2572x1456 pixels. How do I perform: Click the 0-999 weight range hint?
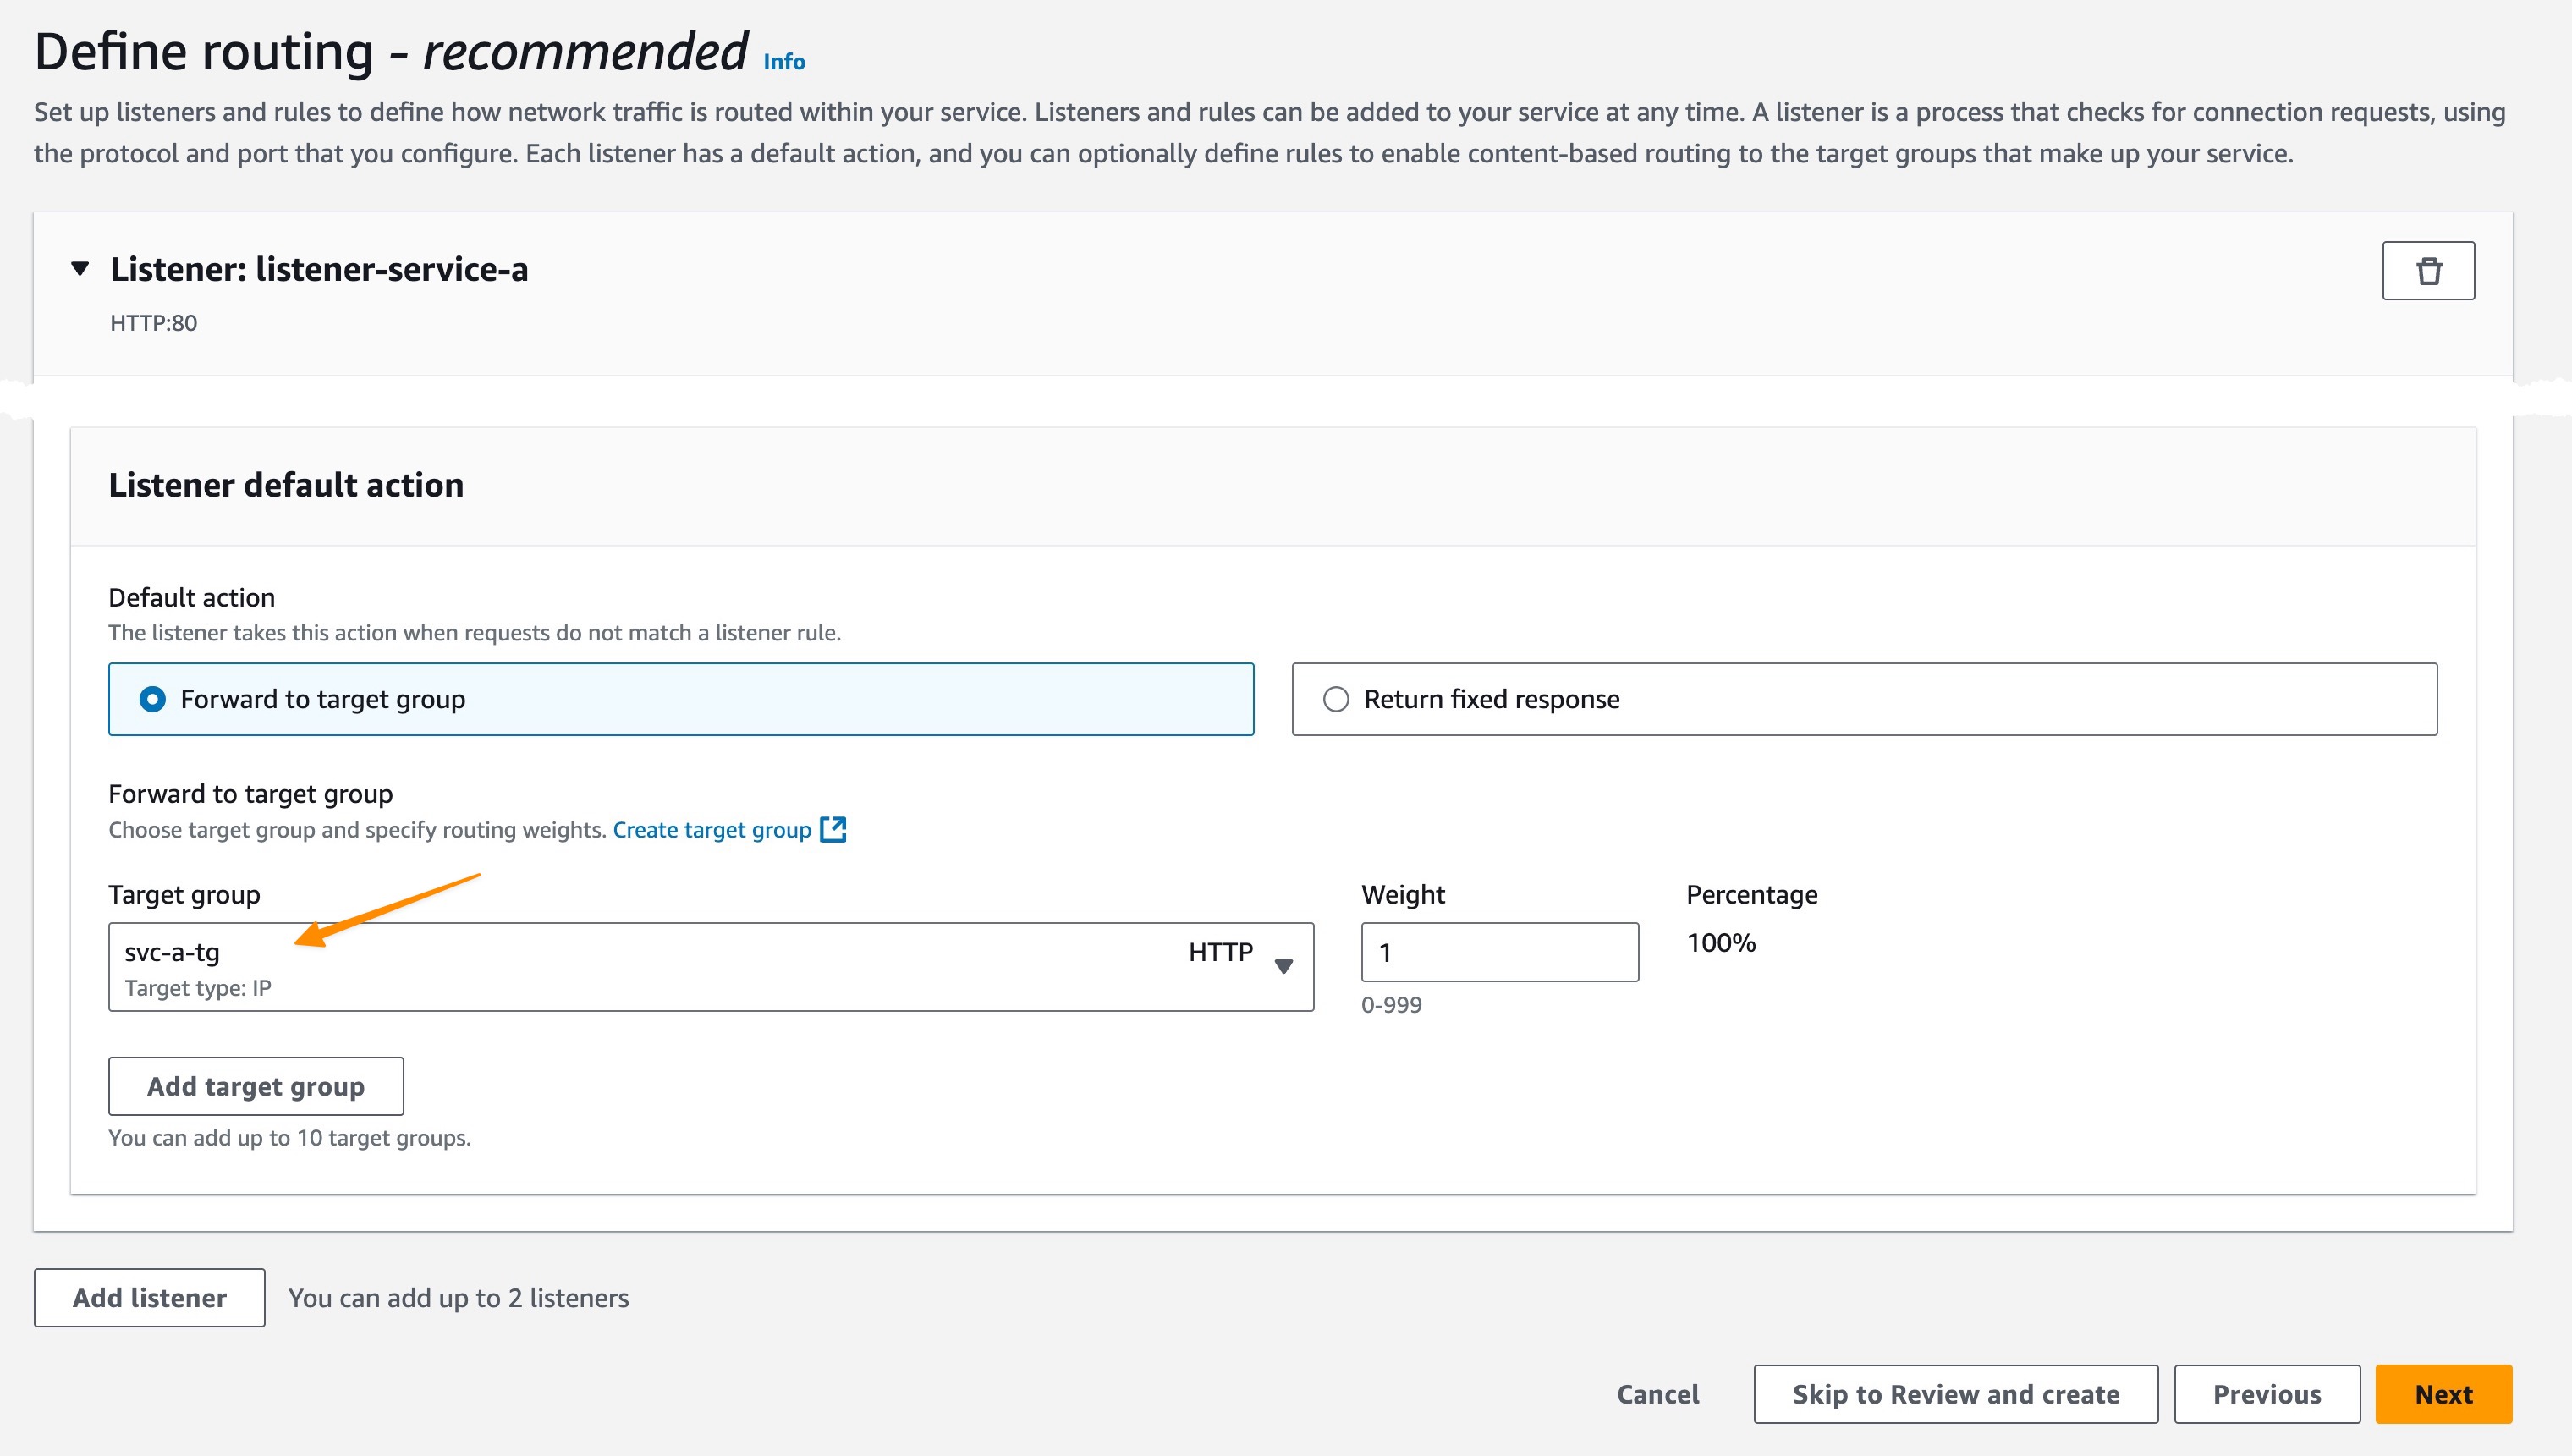click(x=1391, y=1004)
